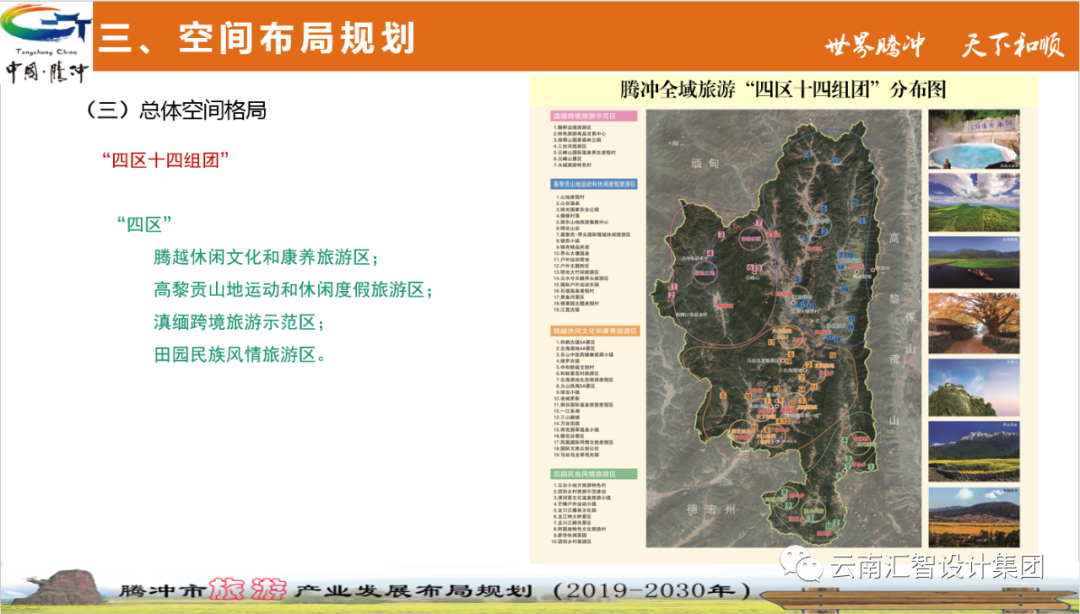The image size is (1080, 614).
Task: Click the red text “四区十四组团”
Action: coord(165,161)
